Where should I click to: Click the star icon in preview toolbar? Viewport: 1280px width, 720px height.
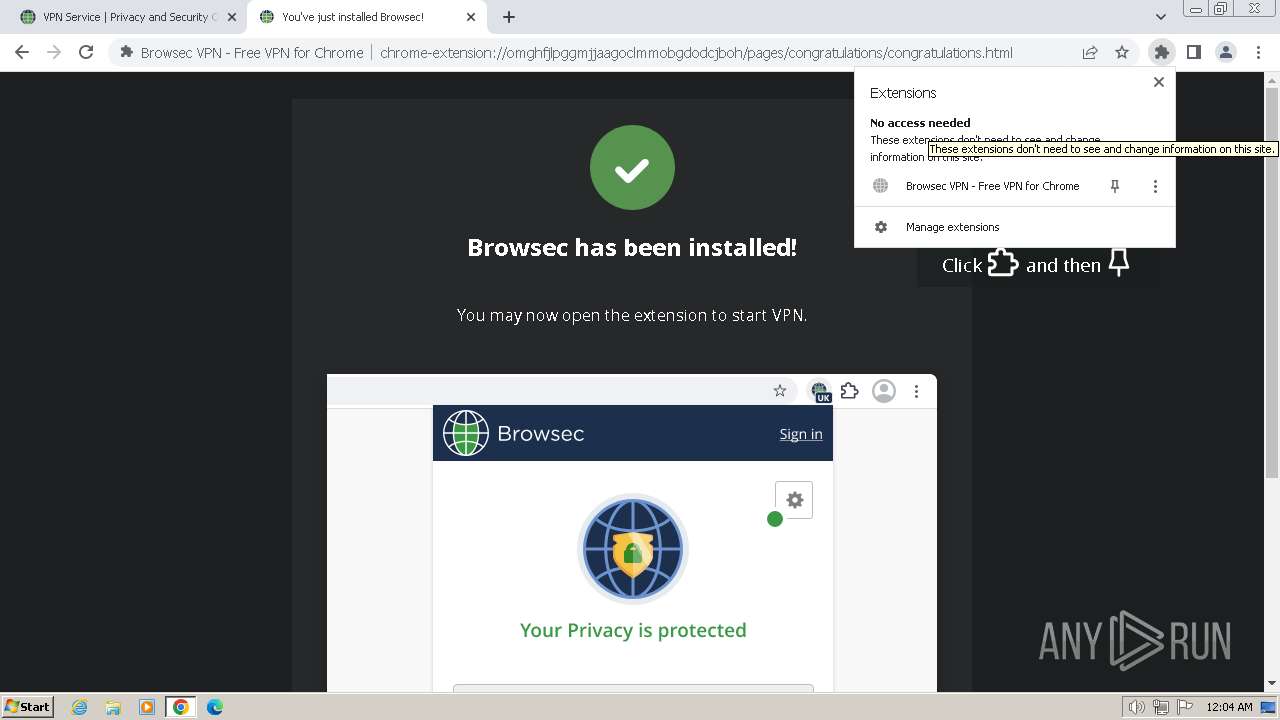click(780, 391)
